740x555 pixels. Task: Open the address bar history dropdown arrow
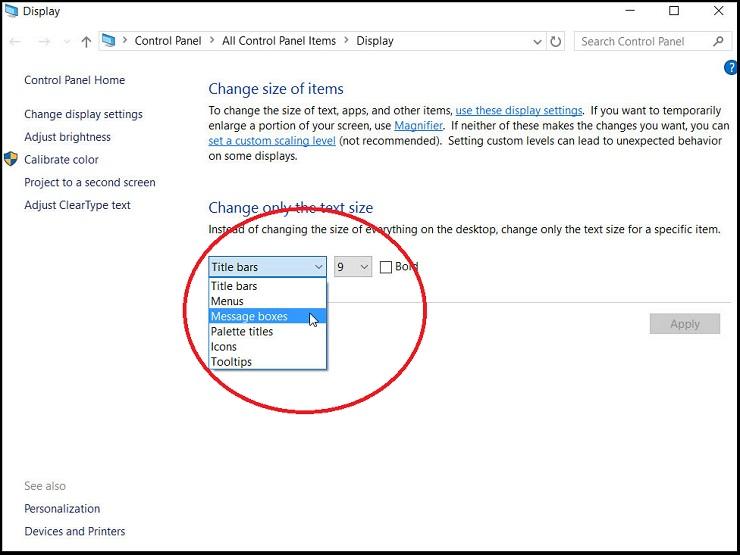point(537,41)
